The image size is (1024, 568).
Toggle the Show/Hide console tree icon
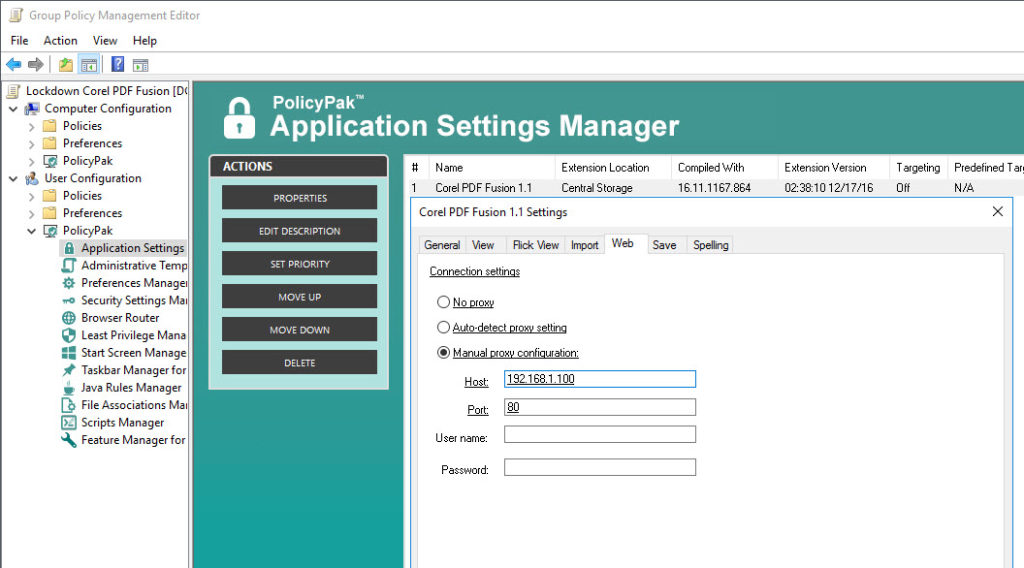(89, 65)
